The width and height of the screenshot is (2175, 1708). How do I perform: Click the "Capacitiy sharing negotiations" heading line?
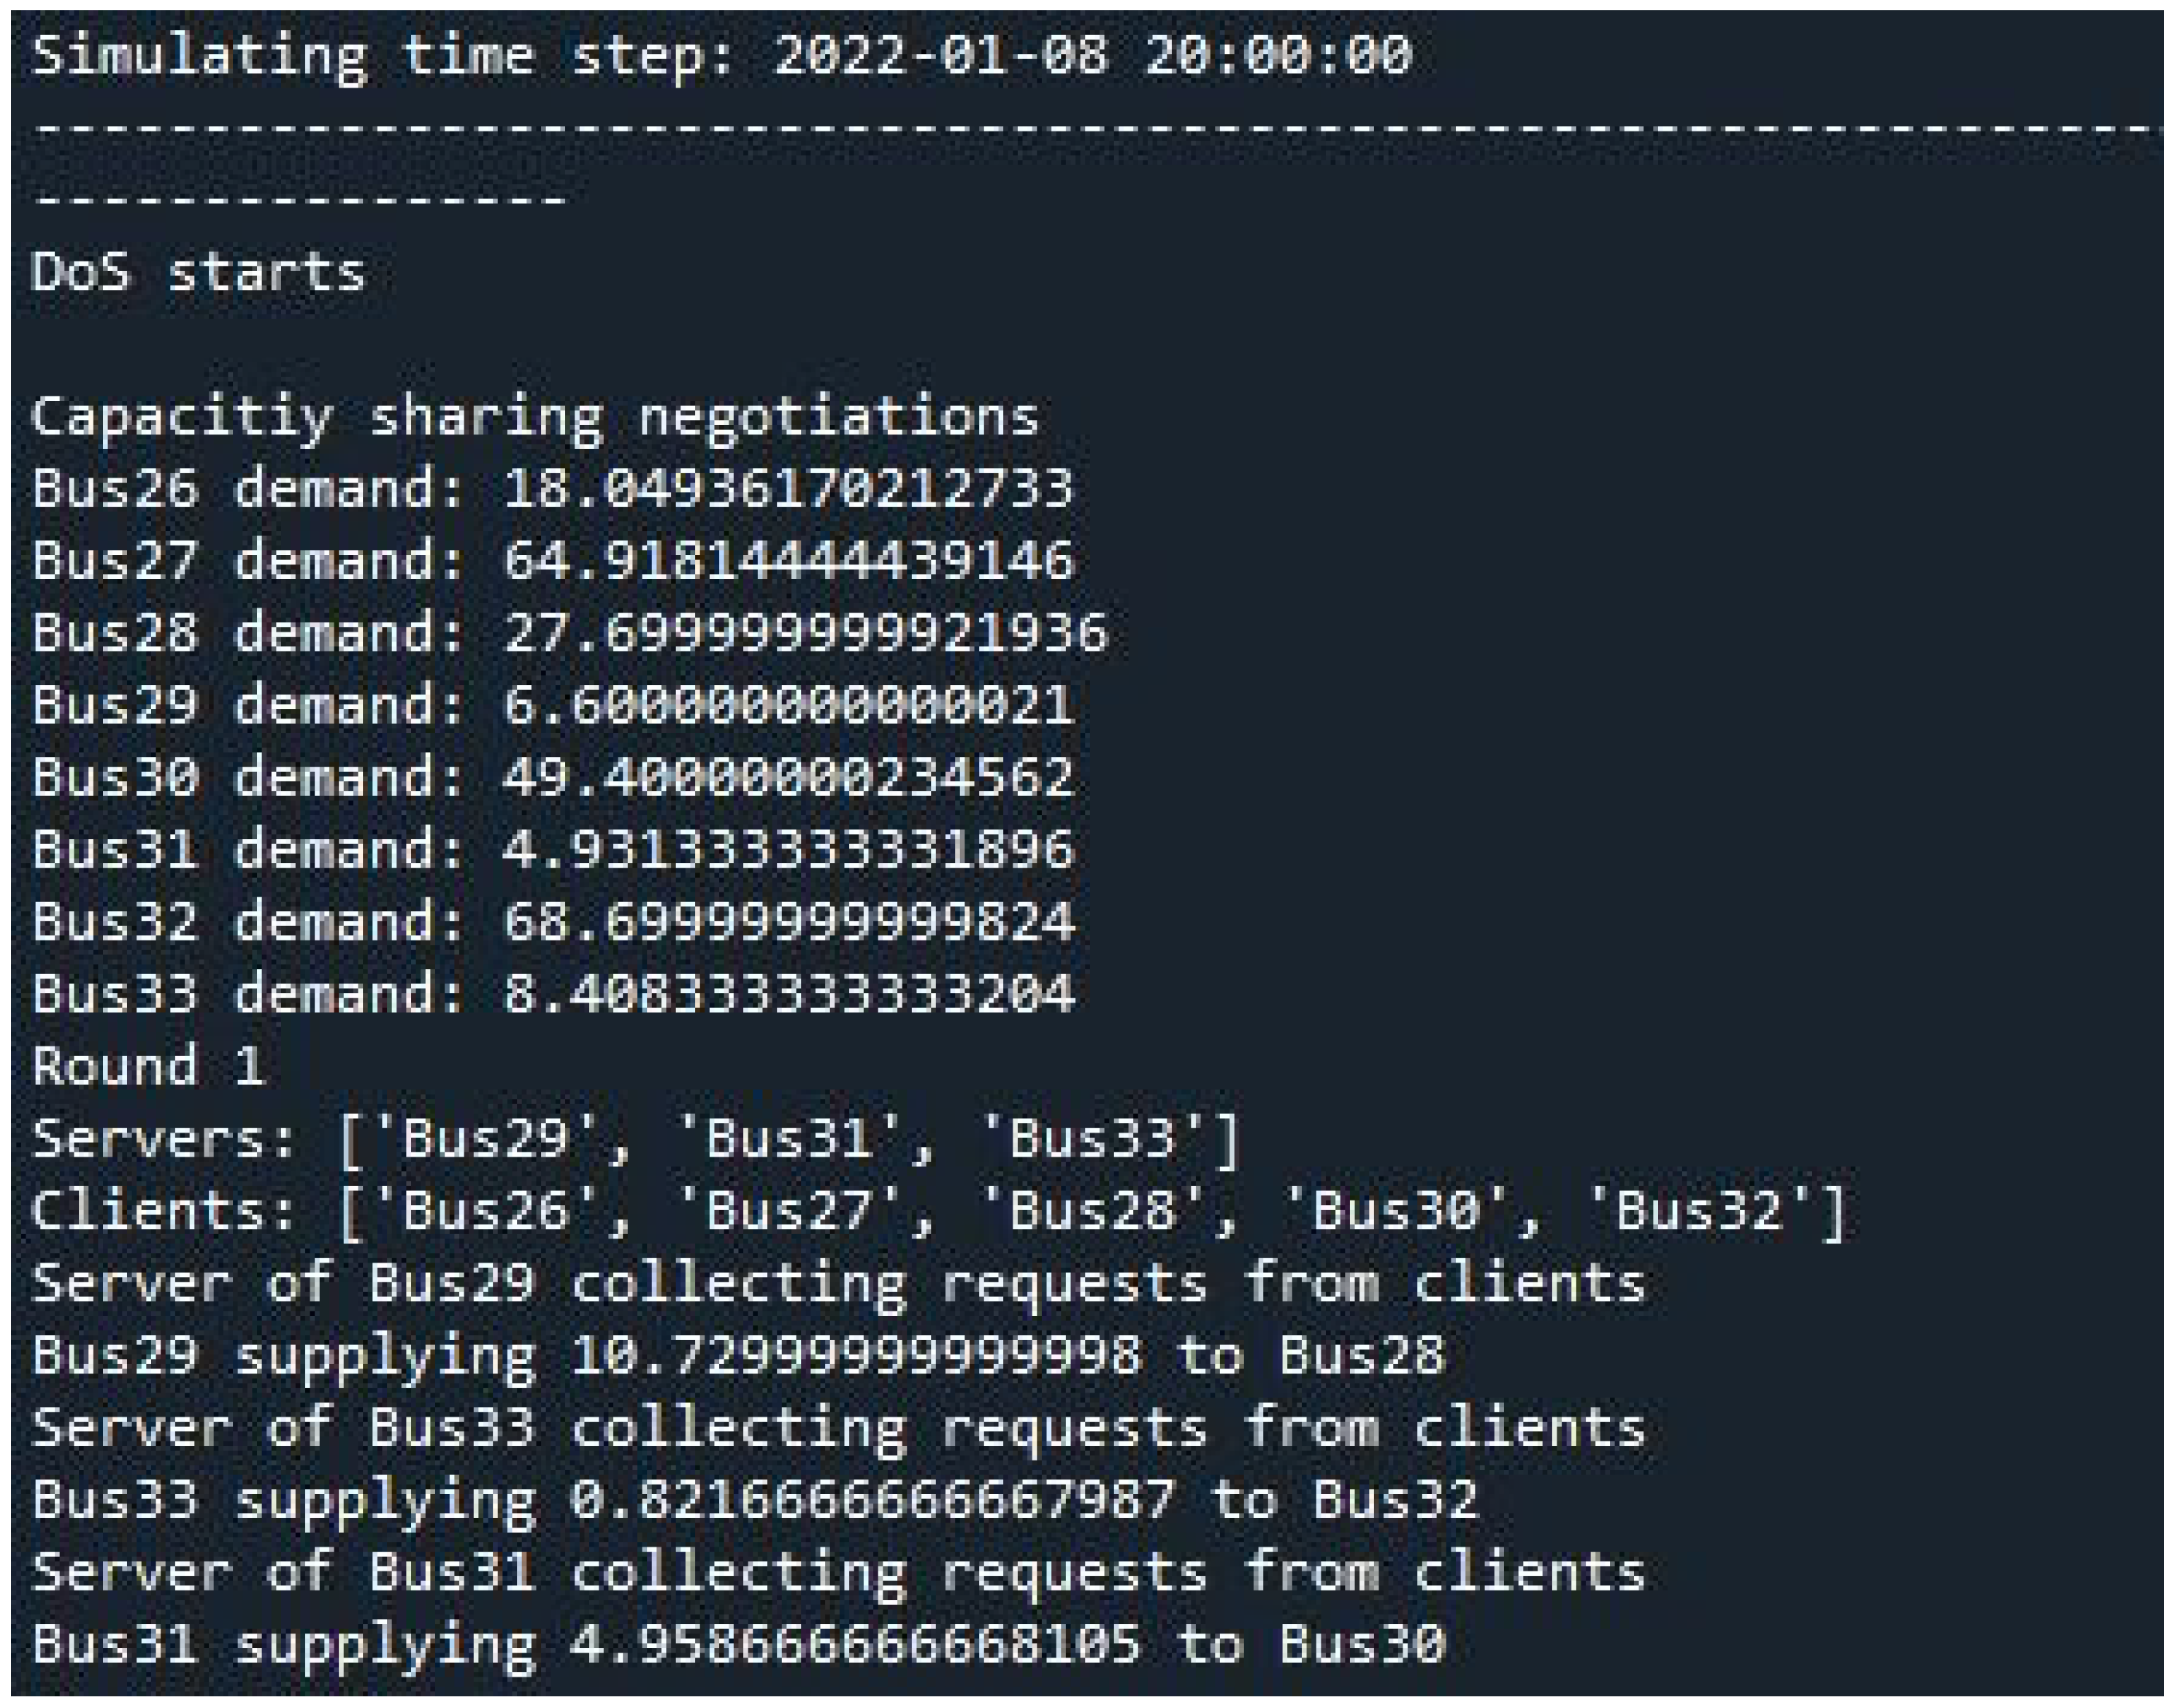[535, 417]
